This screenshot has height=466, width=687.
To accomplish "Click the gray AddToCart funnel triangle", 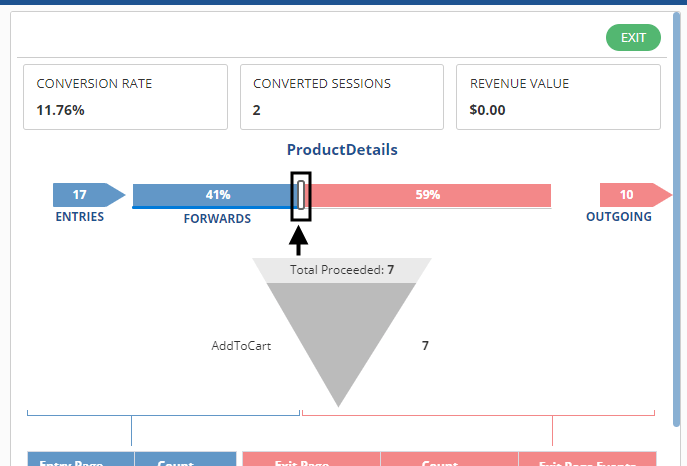I will pyautogui.click(x=341, y=344).
